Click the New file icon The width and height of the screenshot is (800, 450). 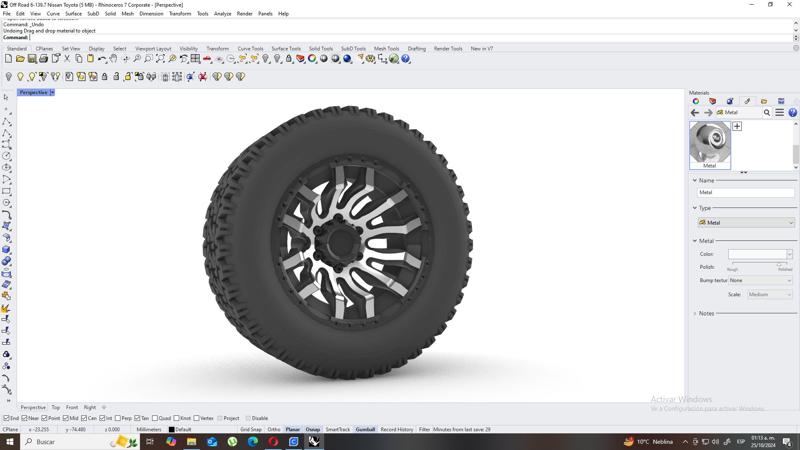pos(8,59)
